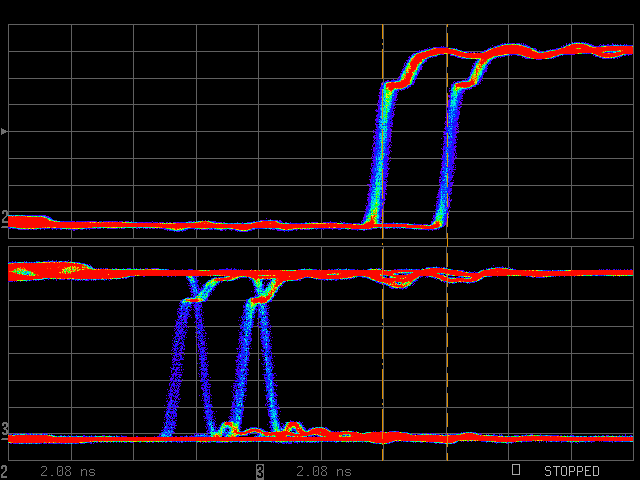Select the left orange vertical cursor in upper graticule
This screenshot has width=640, height=480.
pyautogui.click(x=383, y=131)
